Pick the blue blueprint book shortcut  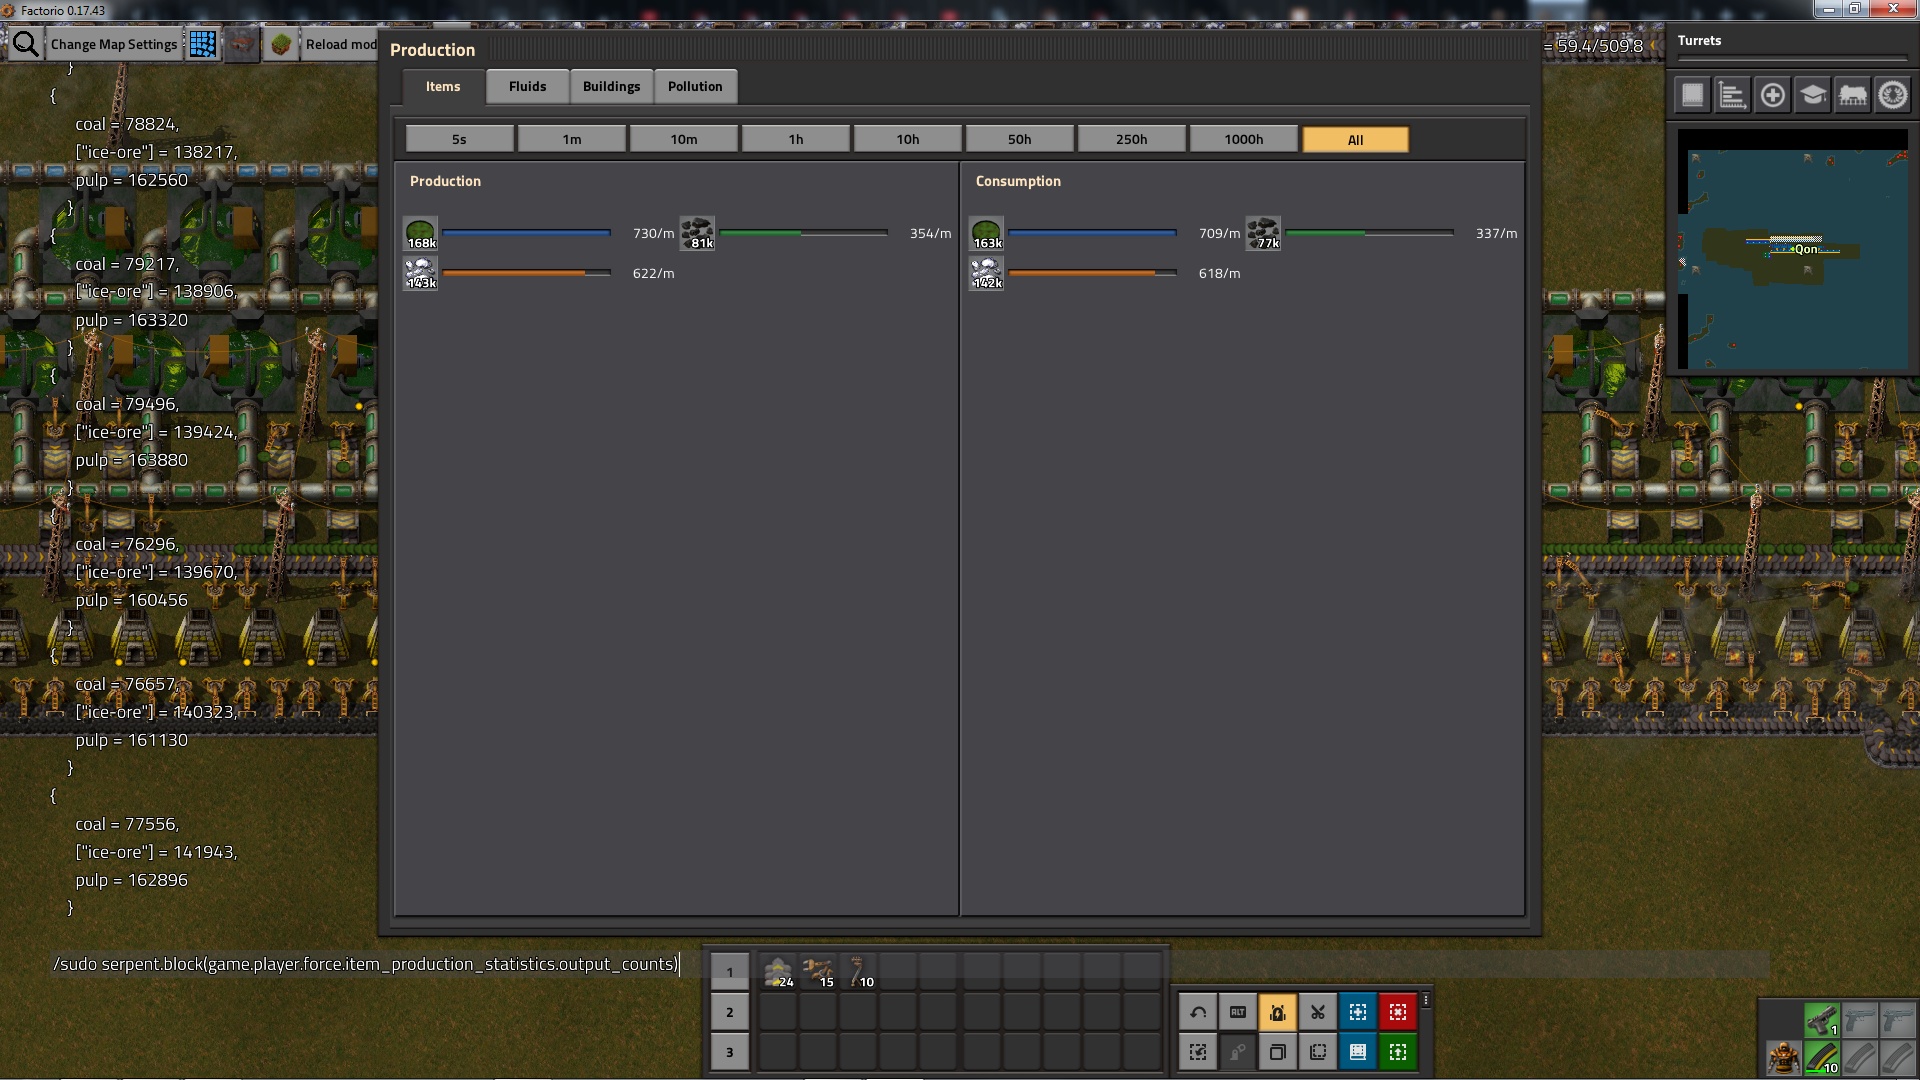(1358, 1052)
